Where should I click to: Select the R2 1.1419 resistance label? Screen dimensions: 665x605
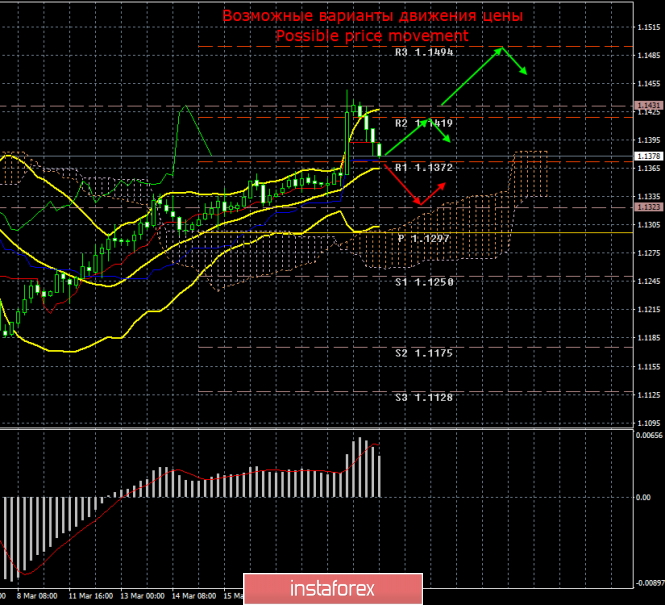click(x=424, y=123)
